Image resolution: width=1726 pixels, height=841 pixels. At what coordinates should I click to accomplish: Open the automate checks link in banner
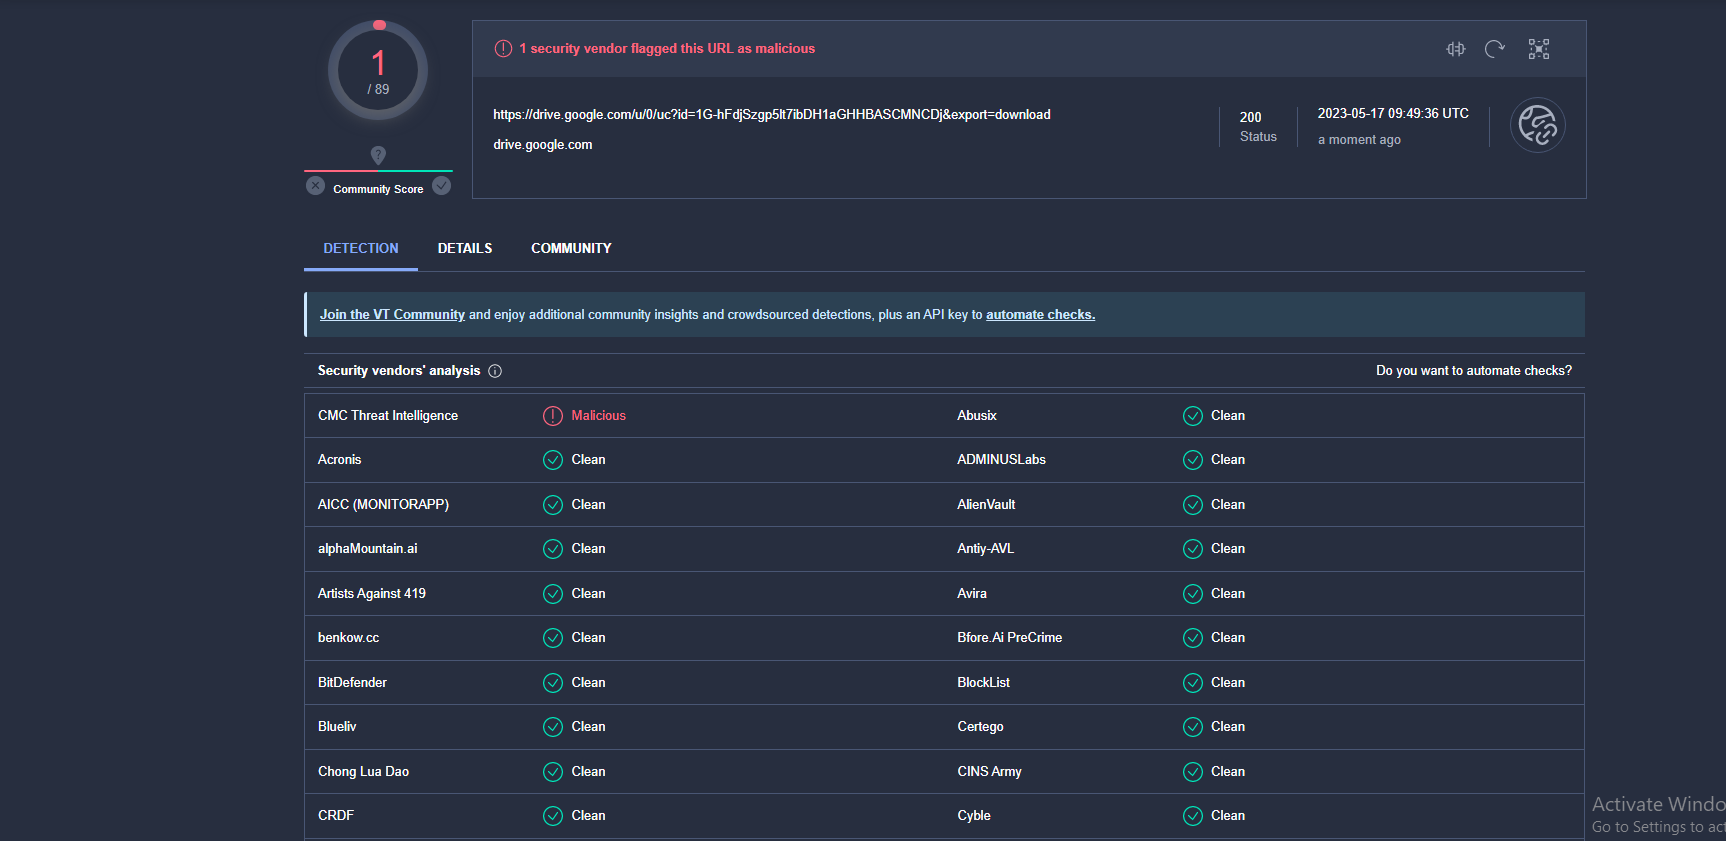[x=1040, y=314]
